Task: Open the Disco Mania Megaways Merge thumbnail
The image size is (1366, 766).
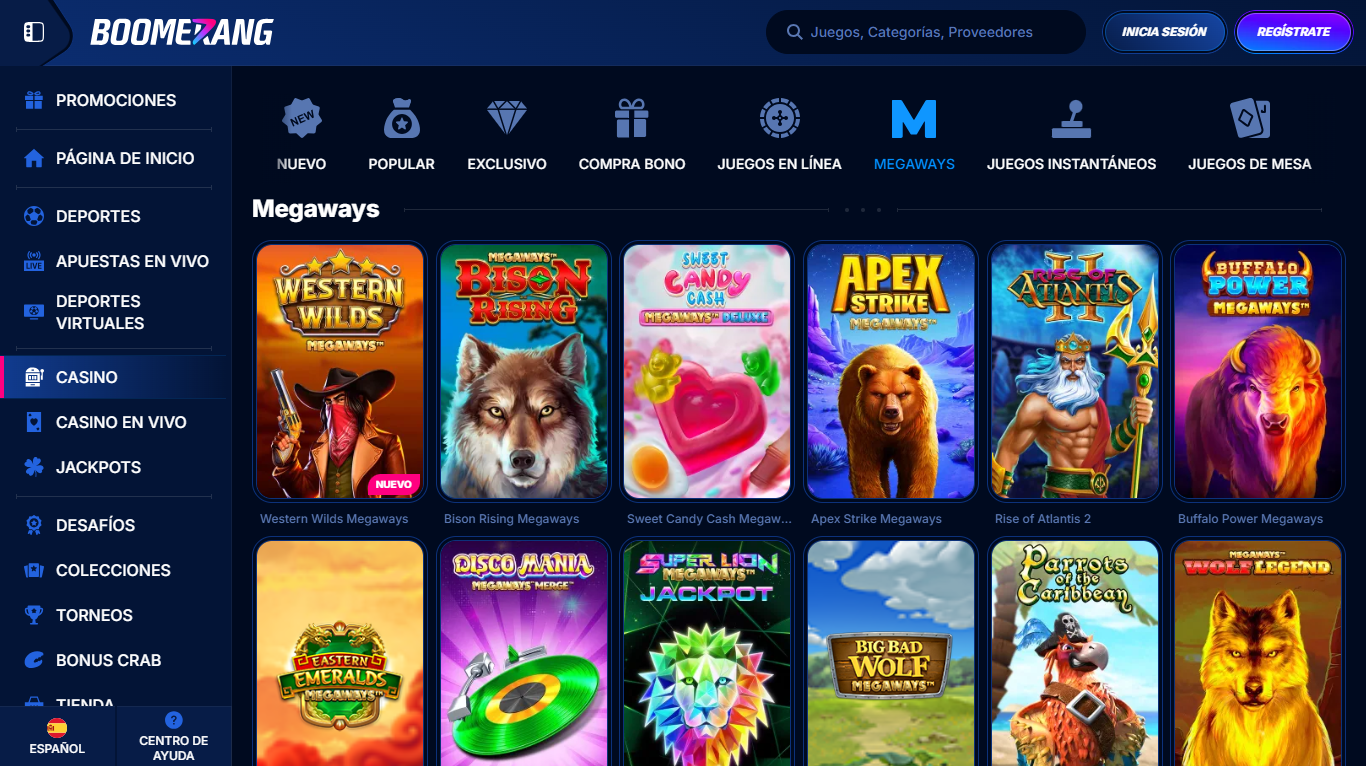Action: [524, 653]
